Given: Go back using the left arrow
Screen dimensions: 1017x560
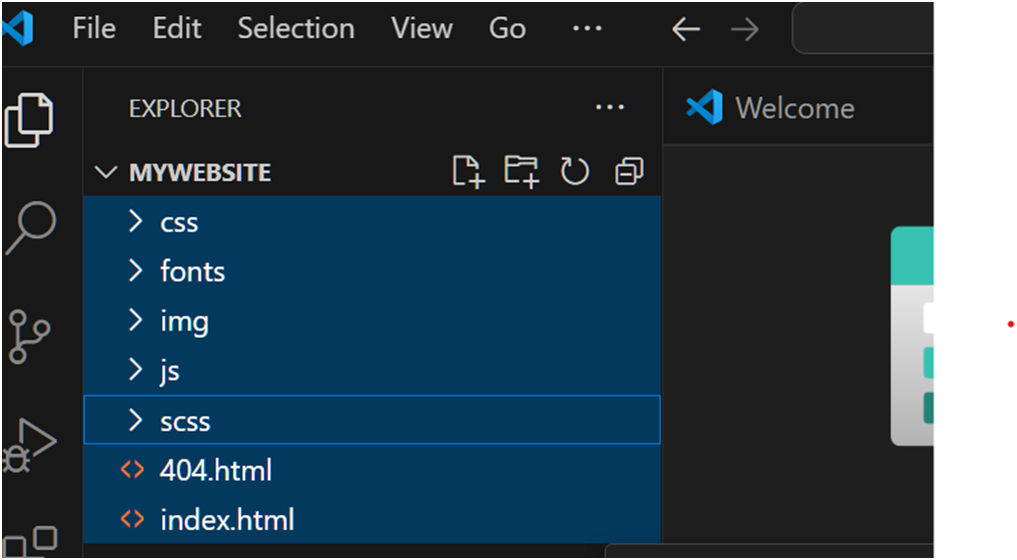Looking at the screenshot, I should pyautogui.click(x=686, y=29).
